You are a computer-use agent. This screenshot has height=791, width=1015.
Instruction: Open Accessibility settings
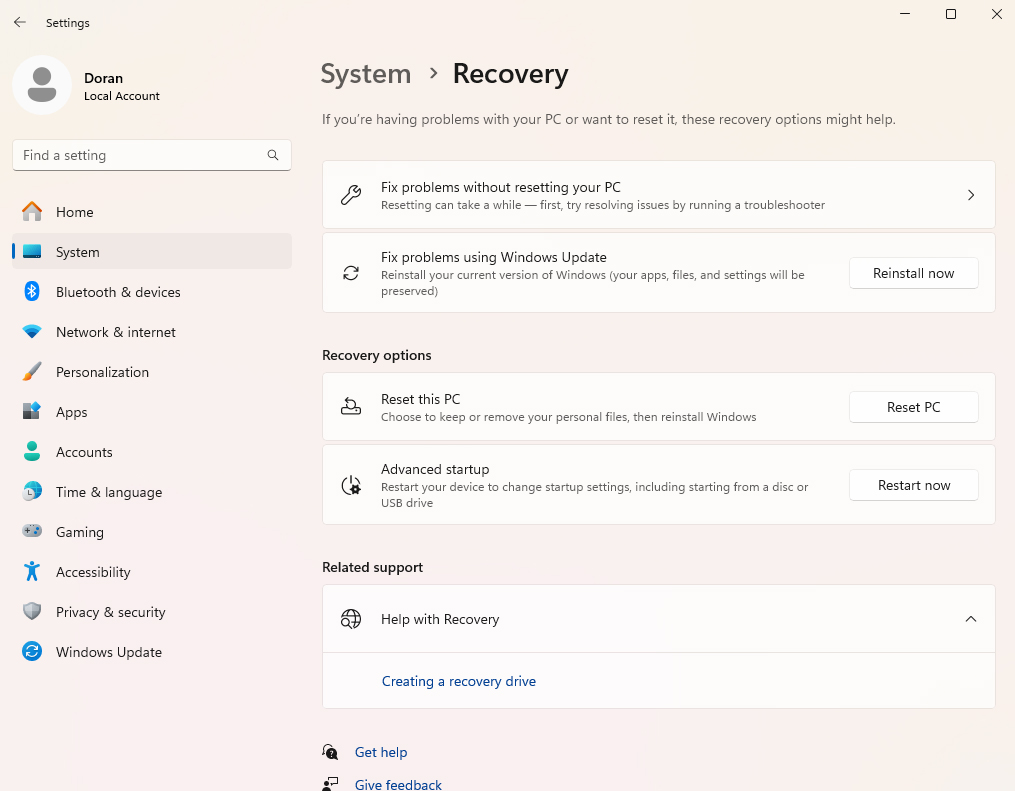[152, 572]
